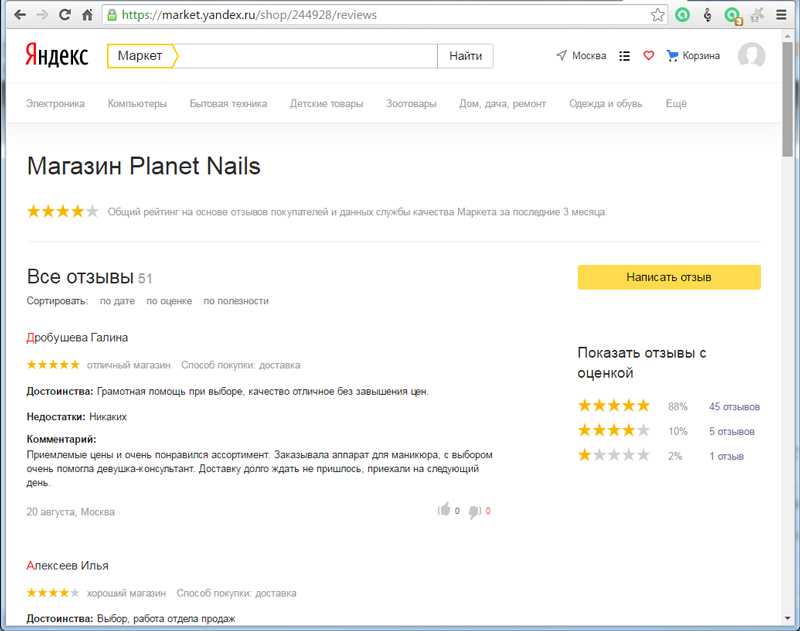Change the Москва region selector
The image size is (800, 631).
[x=581, y=56]
